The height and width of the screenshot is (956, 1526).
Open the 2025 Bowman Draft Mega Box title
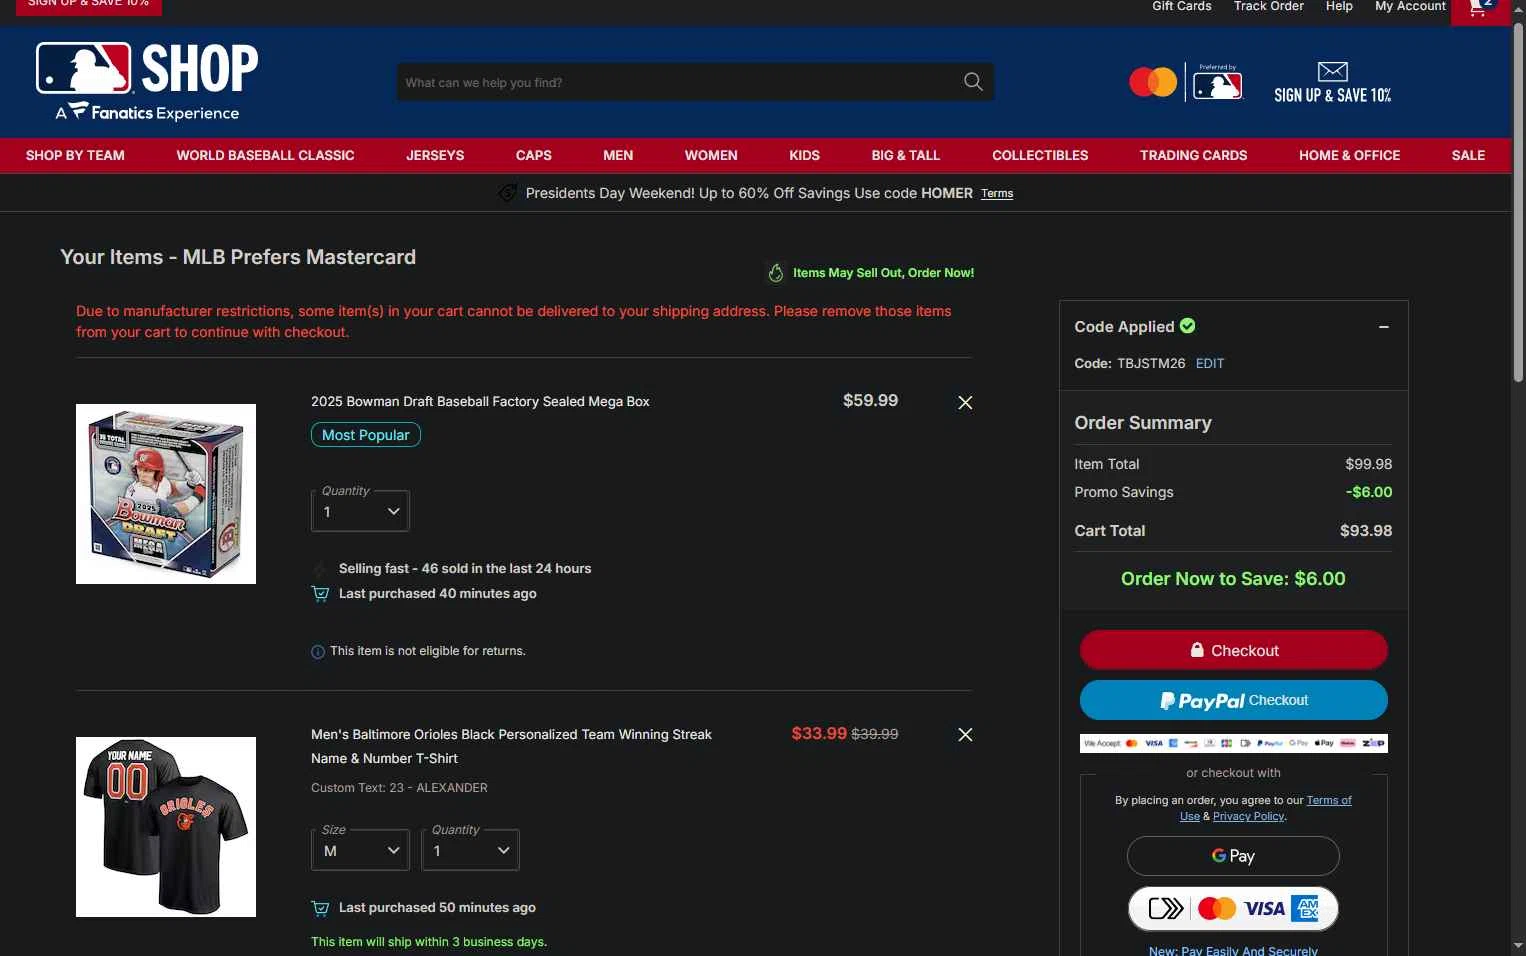tap(480, 402)
